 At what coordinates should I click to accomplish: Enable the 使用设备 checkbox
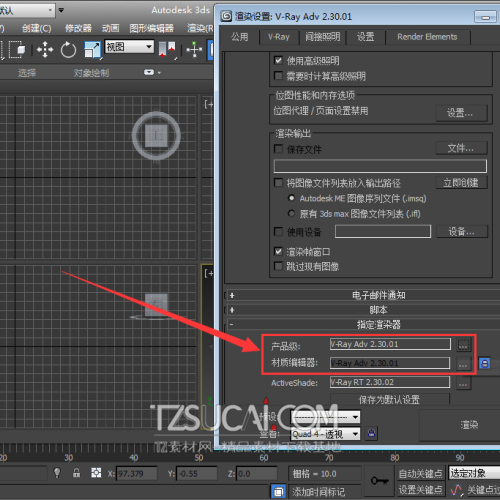tap(278, 231)
